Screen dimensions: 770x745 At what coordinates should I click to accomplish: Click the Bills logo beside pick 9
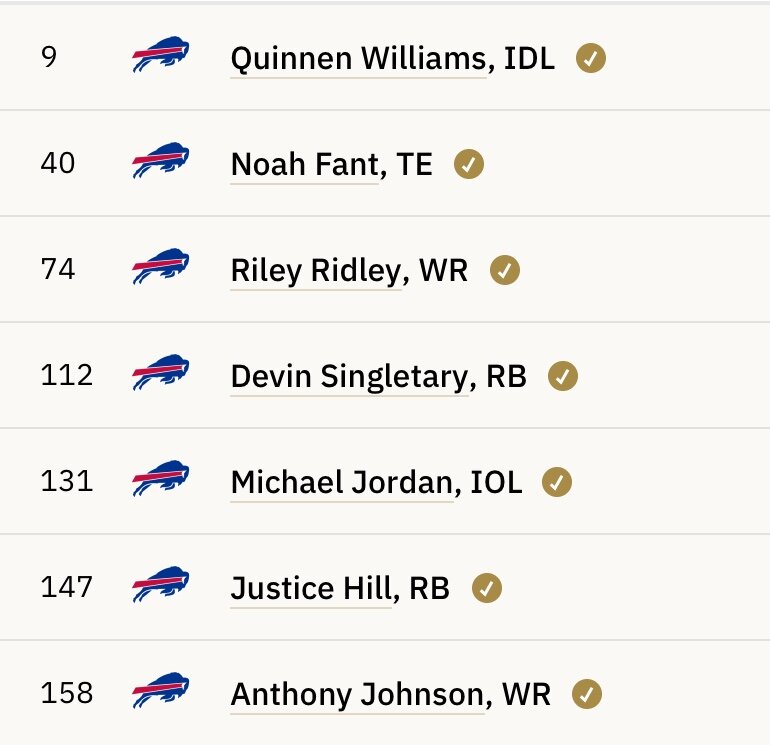pos(161,54)
